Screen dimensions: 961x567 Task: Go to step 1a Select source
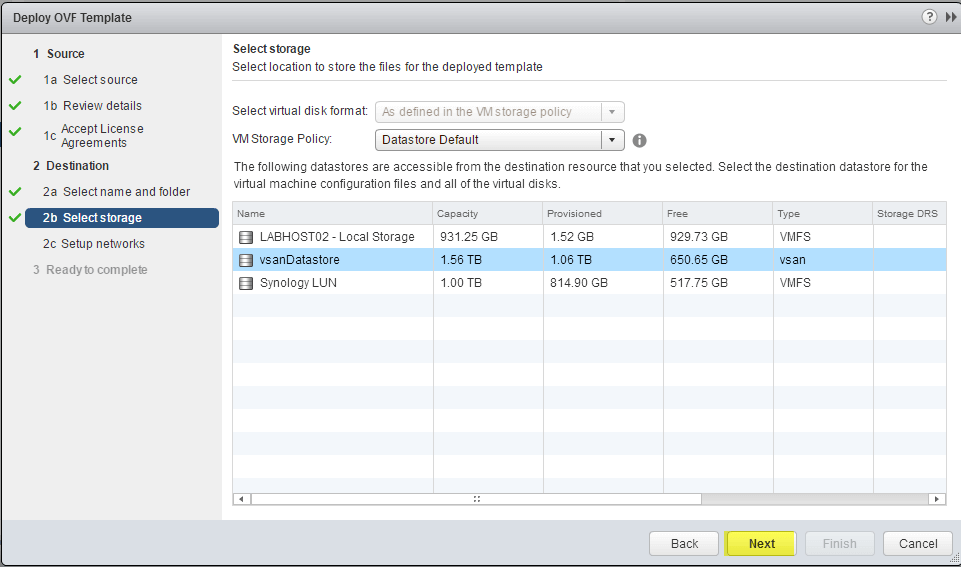[x=91, y=80]
